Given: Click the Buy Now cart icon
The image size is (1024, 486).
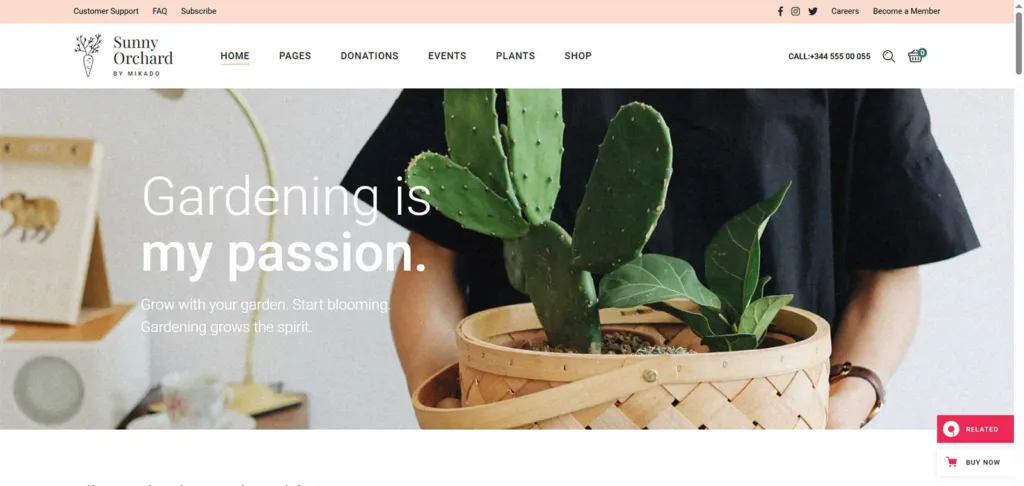Looking at the screenshot, I should pos(952,462).
